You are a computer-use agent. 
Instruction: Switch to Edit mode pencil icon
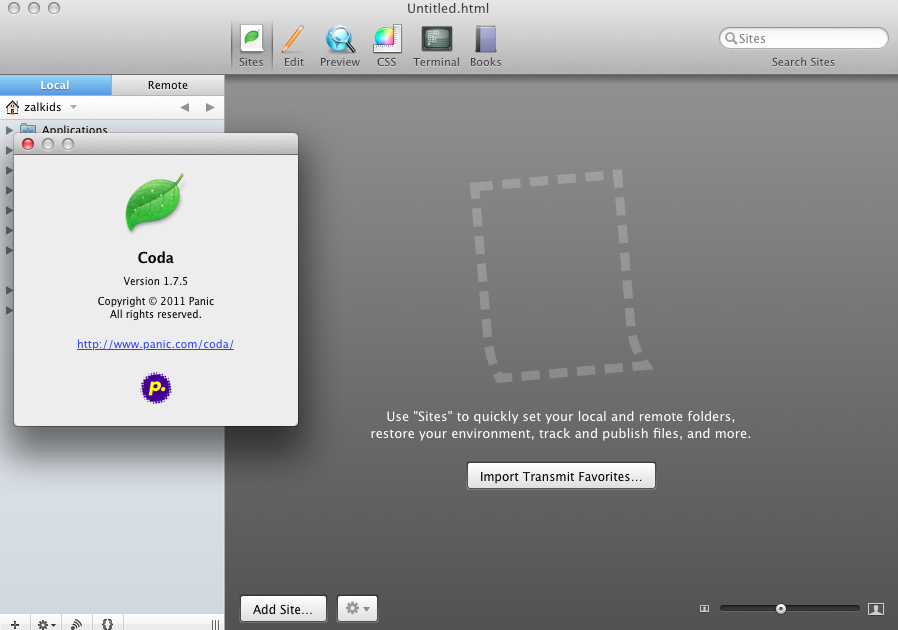pos(293,46)
